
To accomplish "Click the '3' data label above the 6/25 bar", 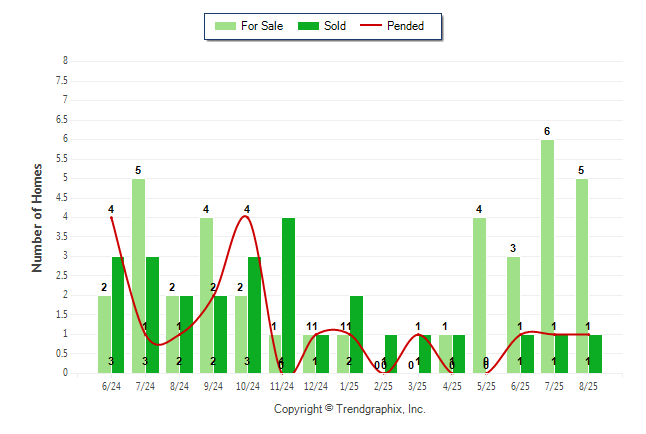I will 513,248.
